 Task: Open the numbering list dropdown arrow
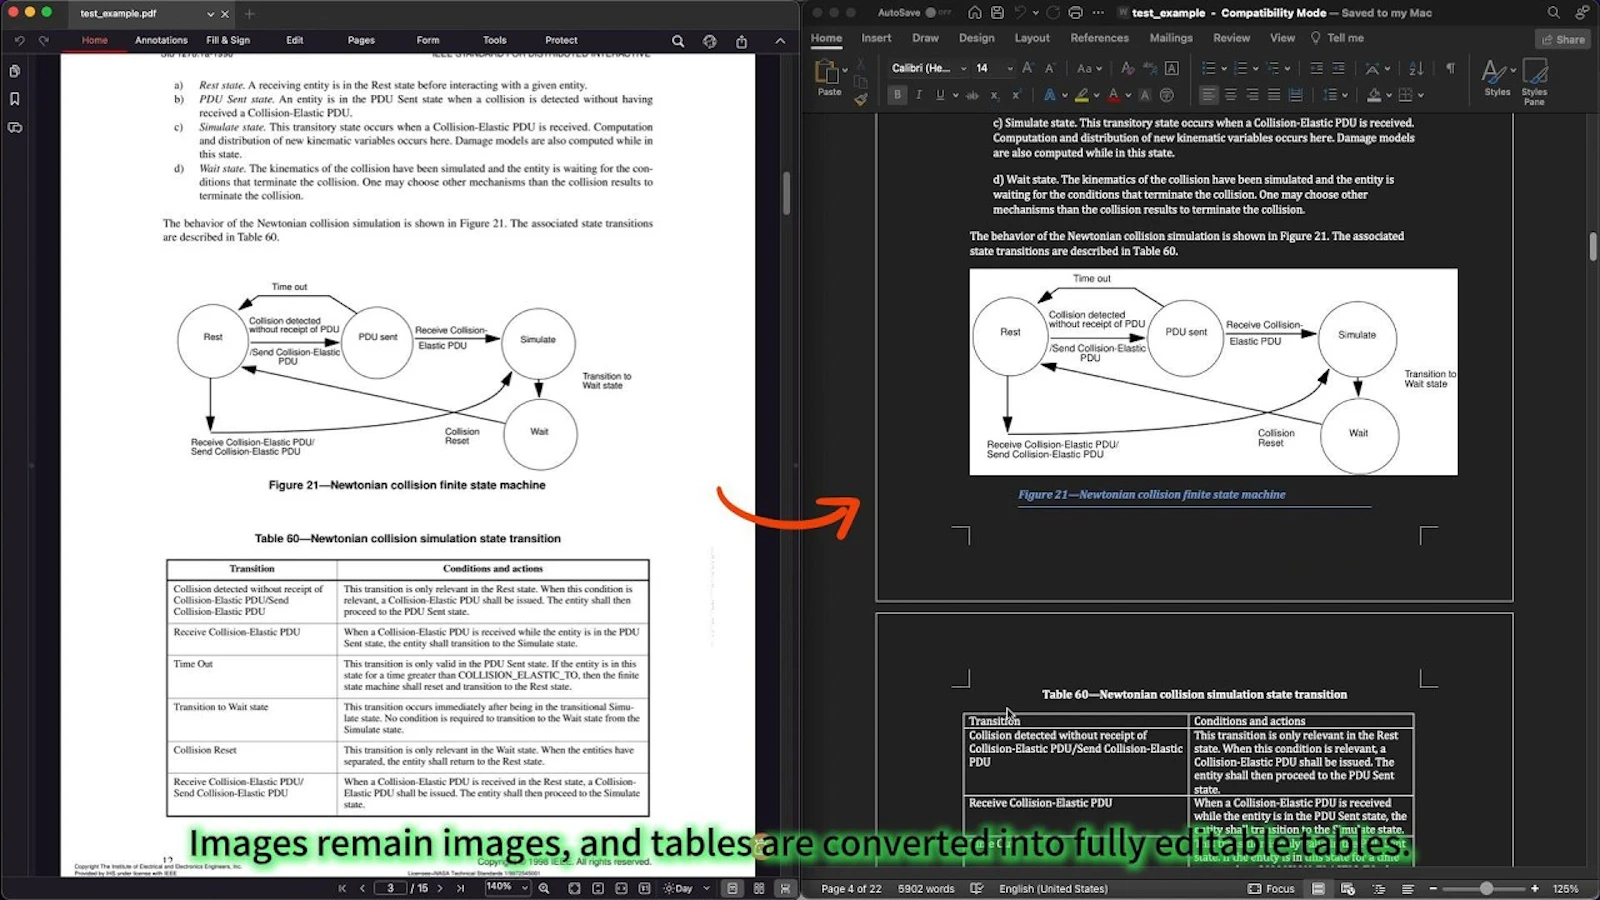click(x=1256, y=68)
